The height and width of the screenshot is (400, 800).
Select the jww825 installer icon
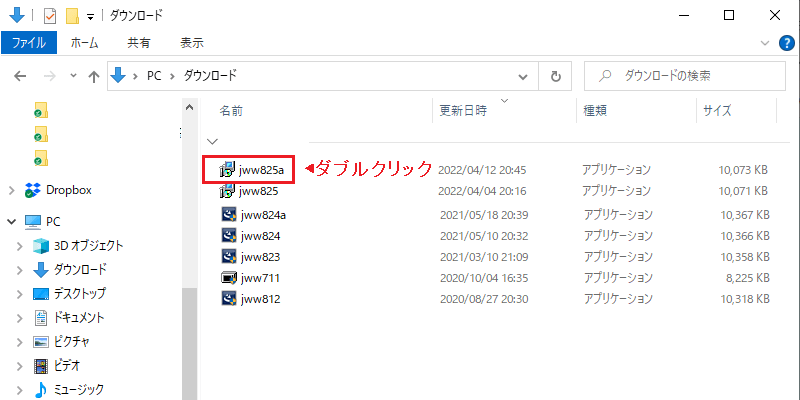[x=227, y=191]
